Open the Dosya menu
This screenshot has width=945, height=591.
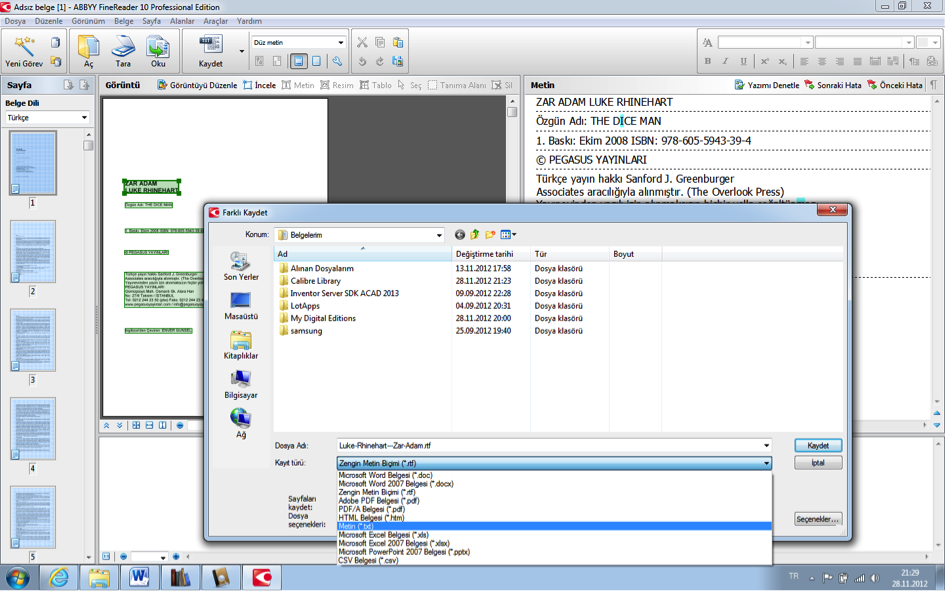[15, 21]
